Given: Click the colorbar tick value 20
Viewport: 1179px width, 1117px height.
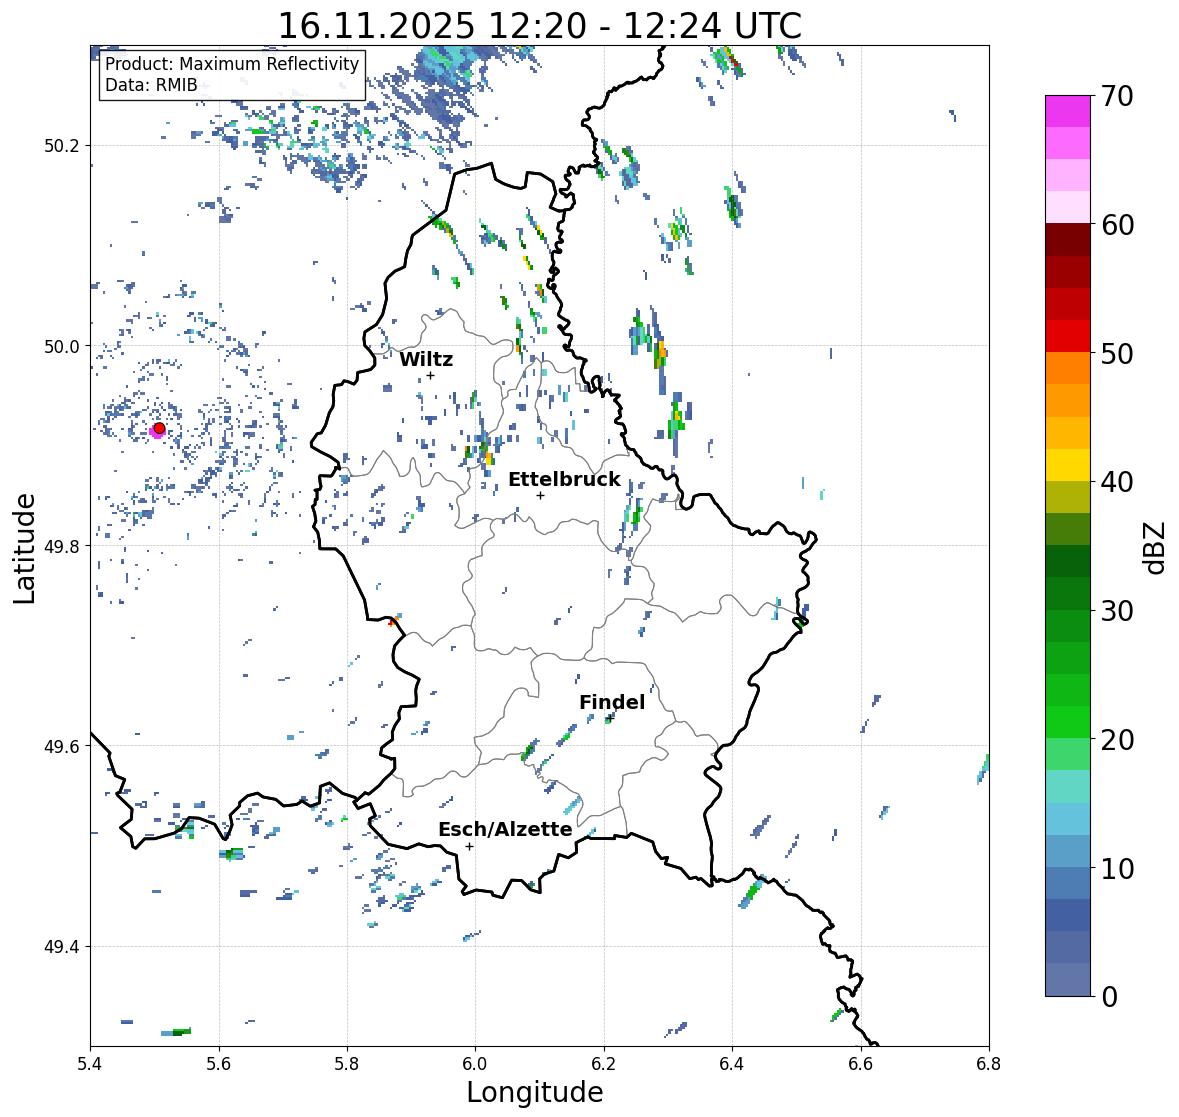Looking at the screenshot, I should click(x=1117, y=740).
